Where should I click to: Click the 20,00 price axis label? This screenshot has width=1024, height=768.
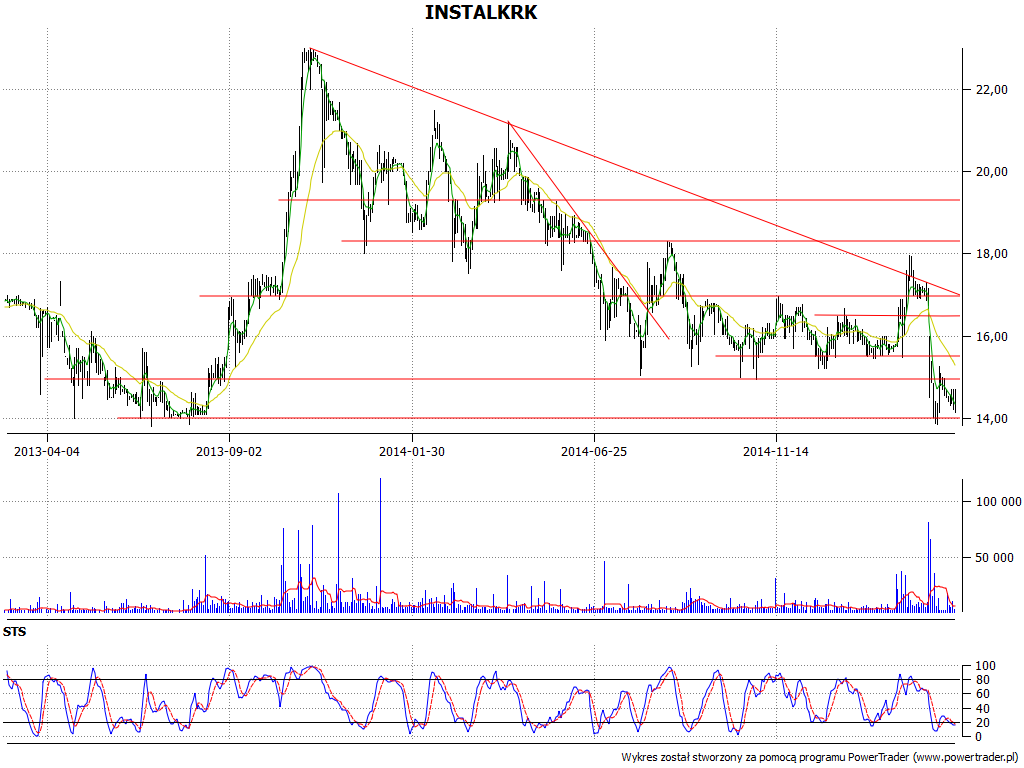[991, 172]
